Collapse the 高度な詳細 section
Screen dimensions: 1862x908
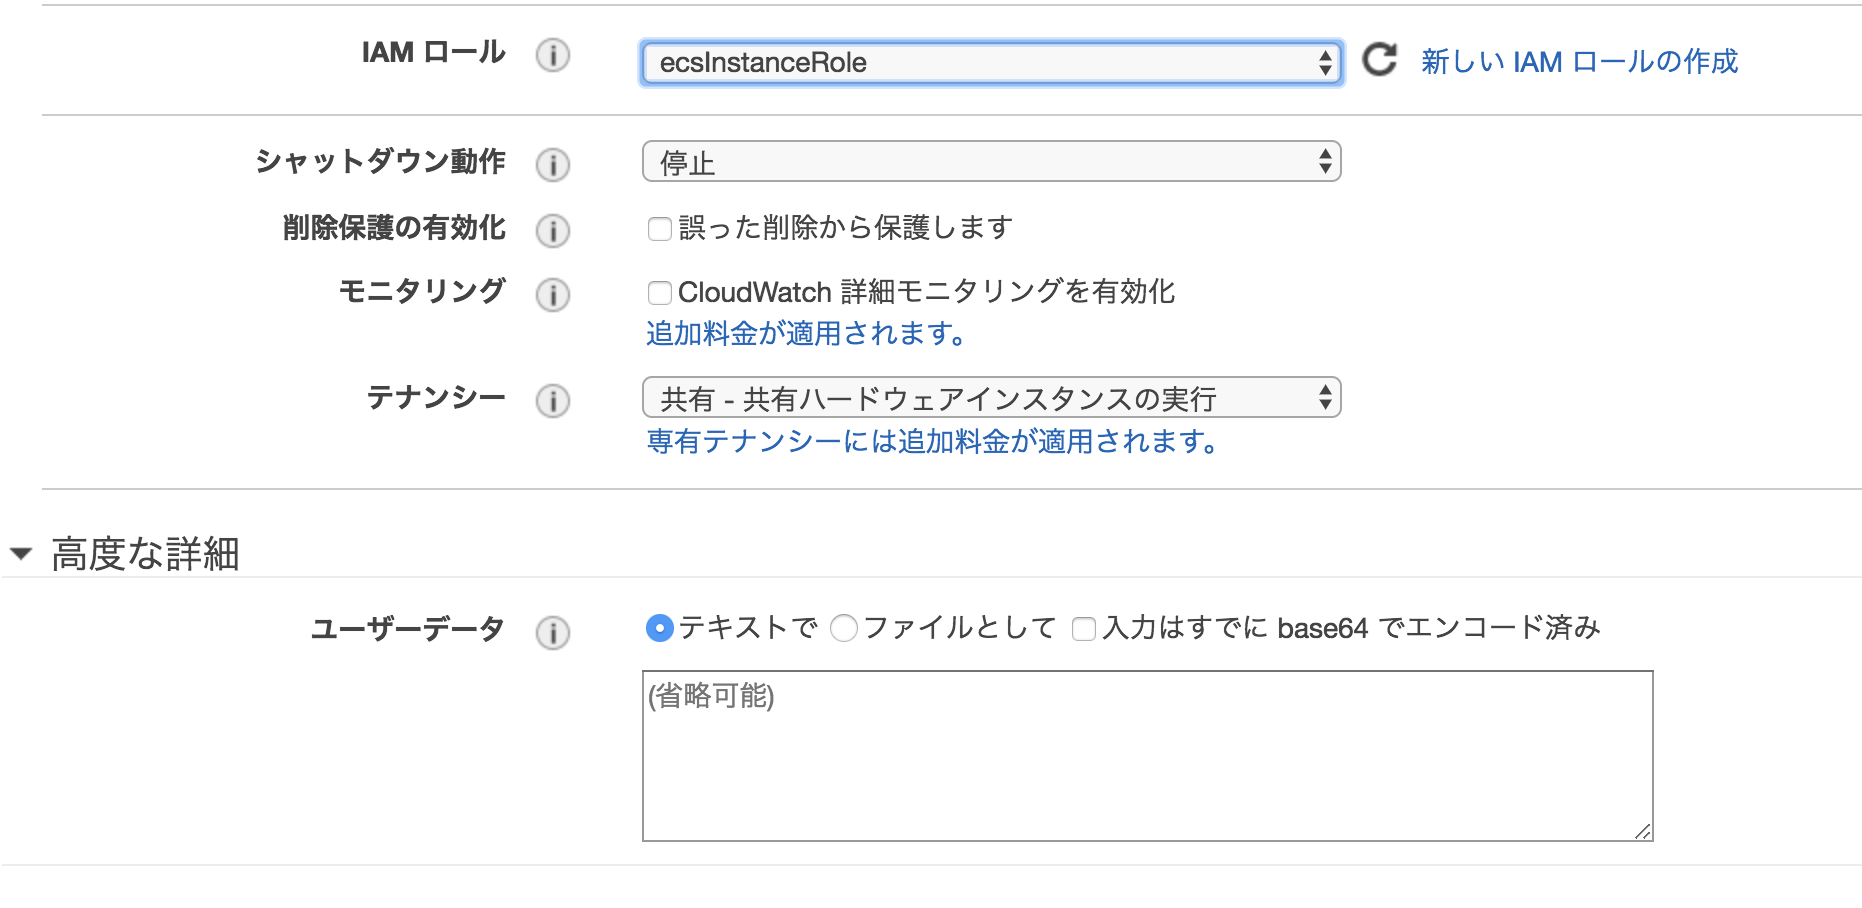click(21, 553)
